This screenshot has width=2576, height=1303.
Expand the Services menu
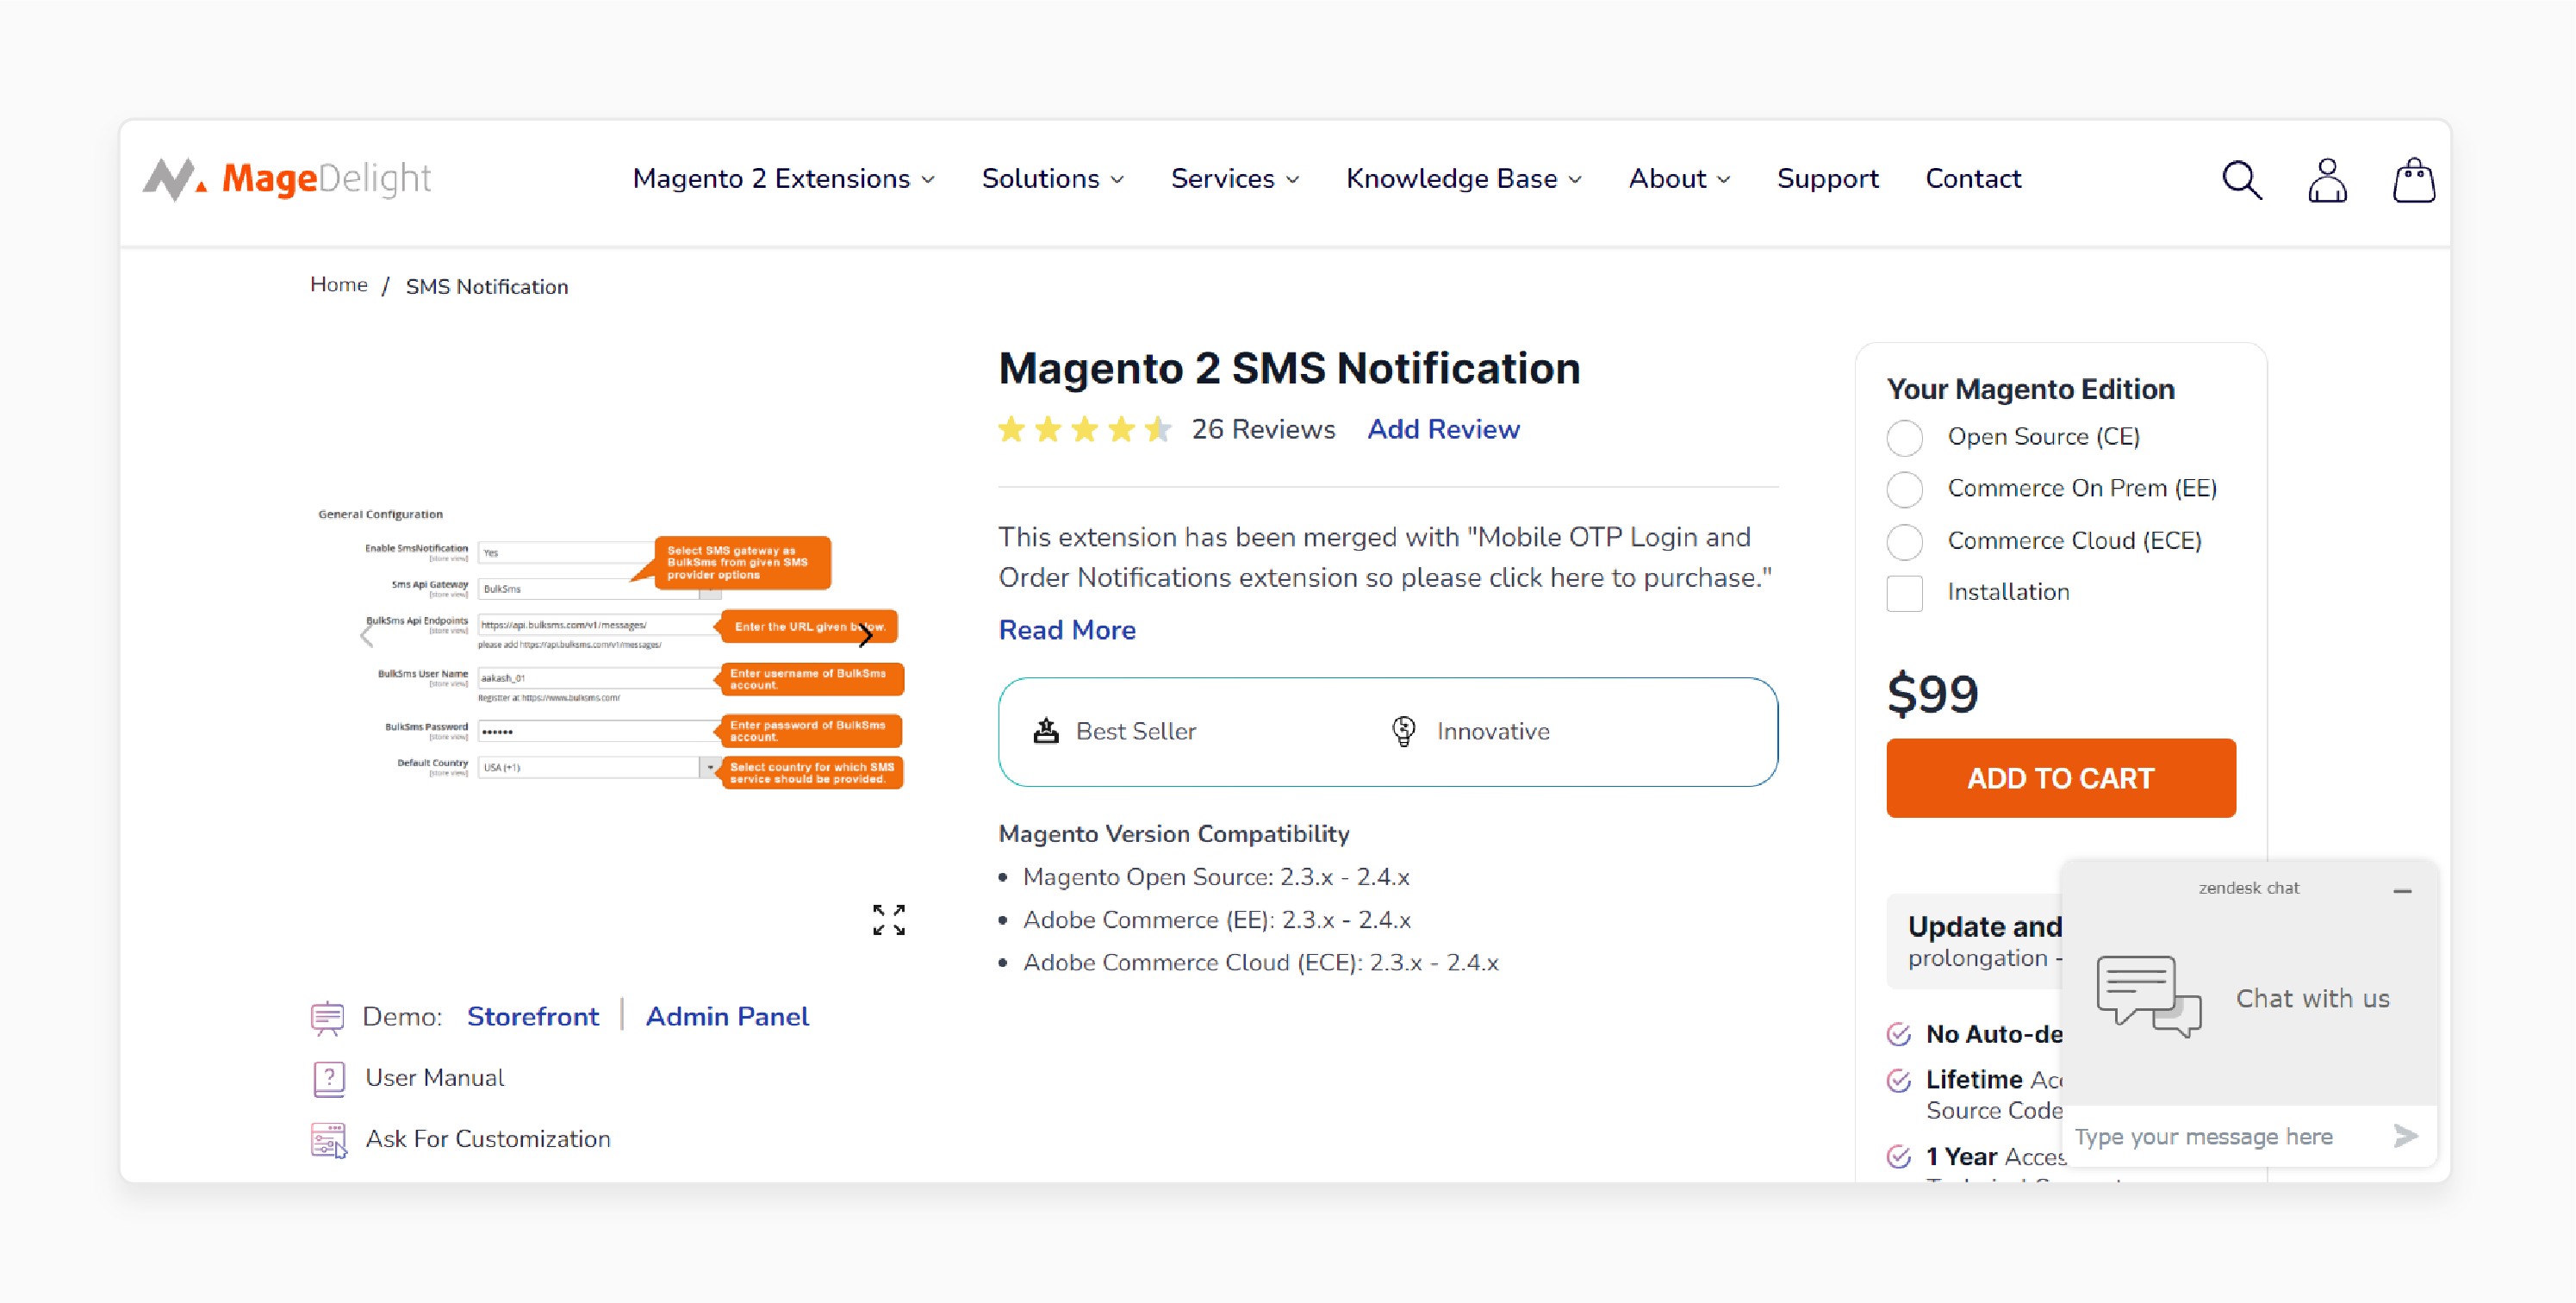pos(1235,179)
